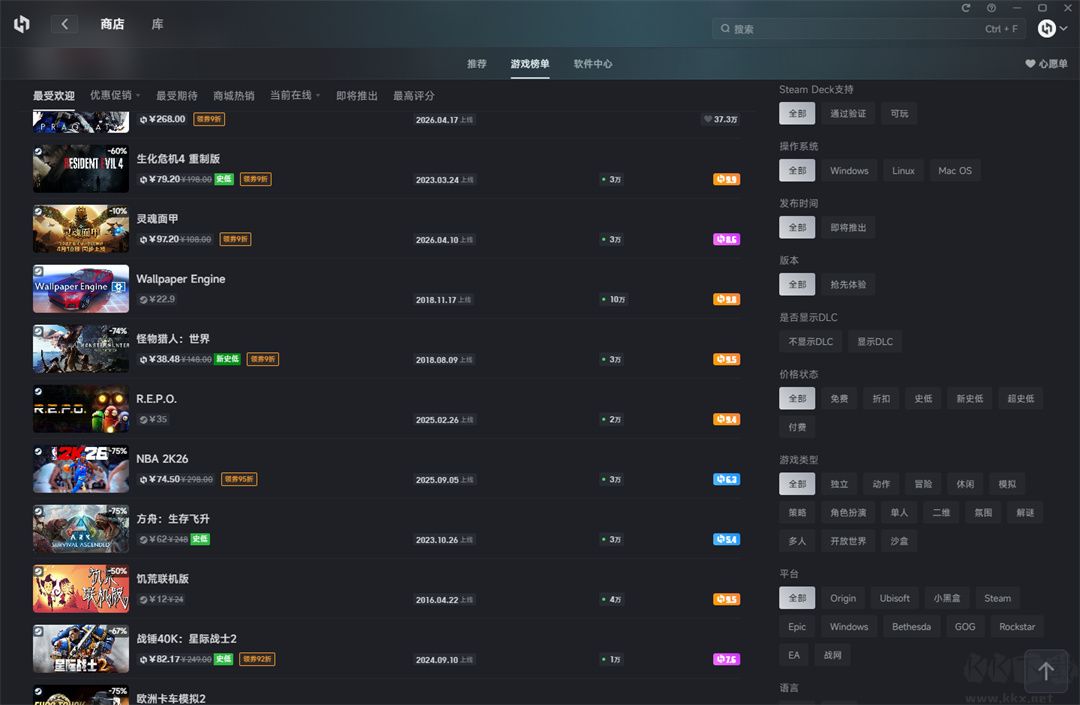Click the 领券9折 coupon tag on 灵魂面甲
Screen dimensions: 1080x705
[236, 239]
